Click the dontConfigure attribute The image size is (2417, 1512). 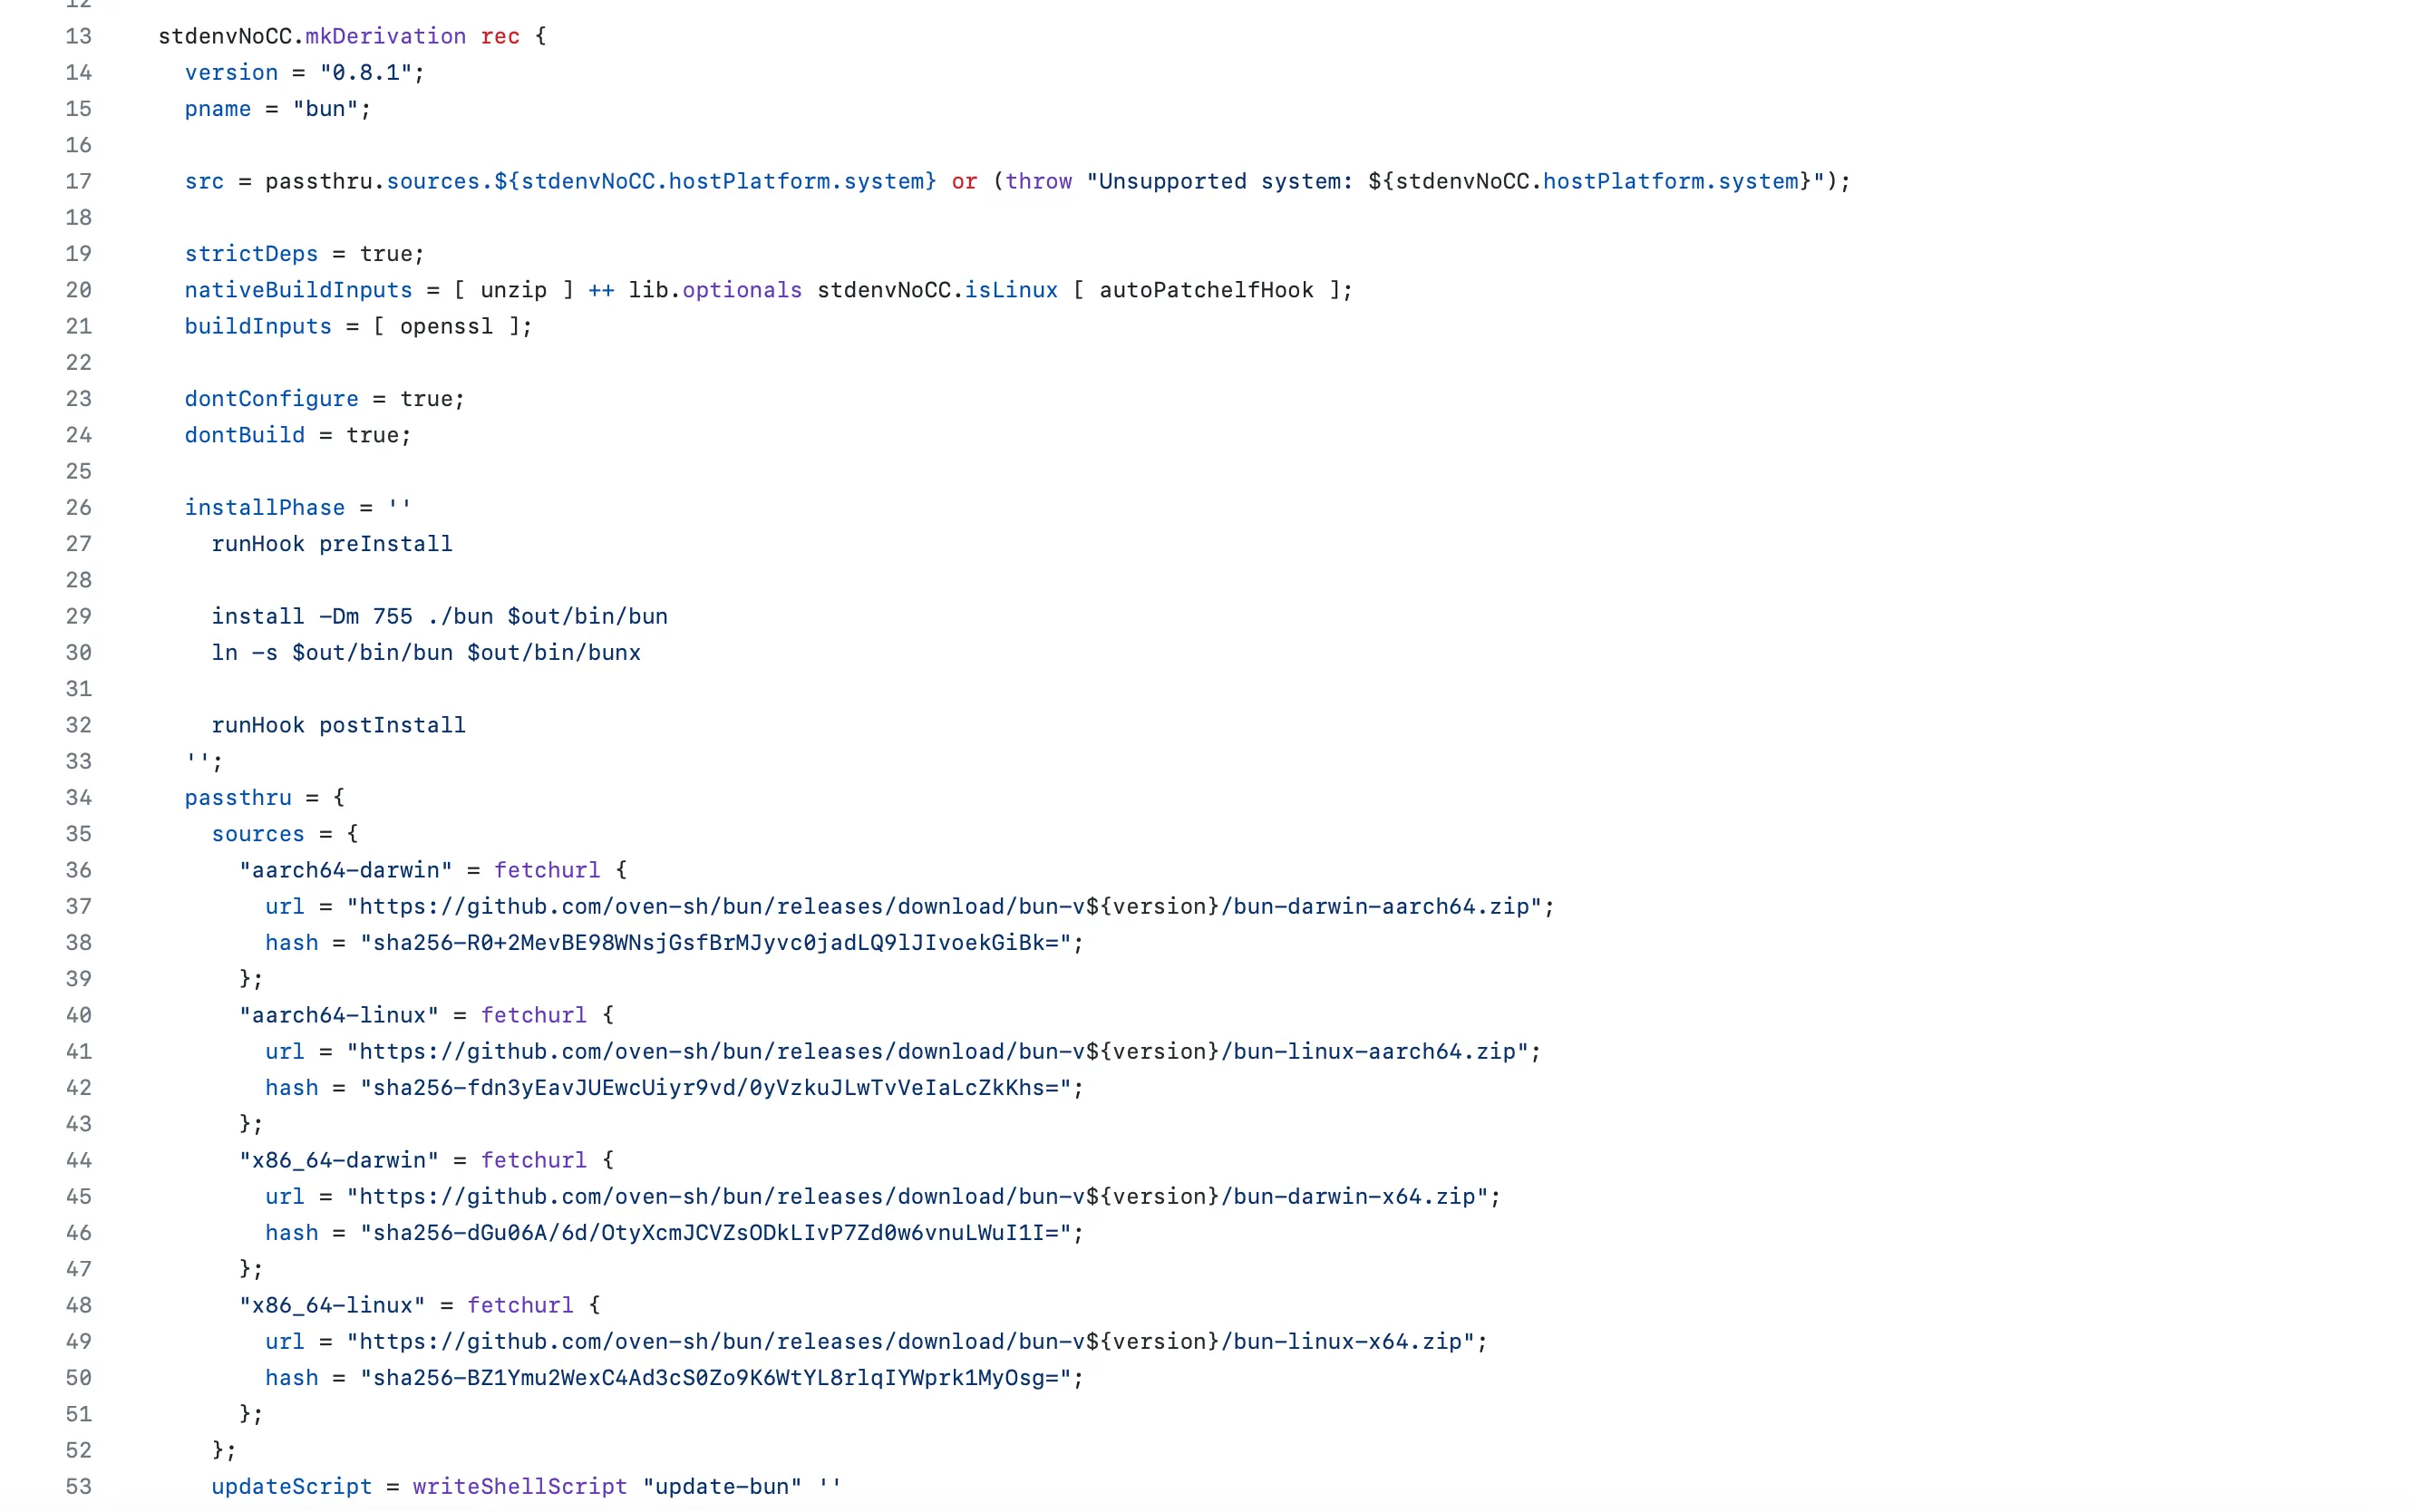coord(271,398)
